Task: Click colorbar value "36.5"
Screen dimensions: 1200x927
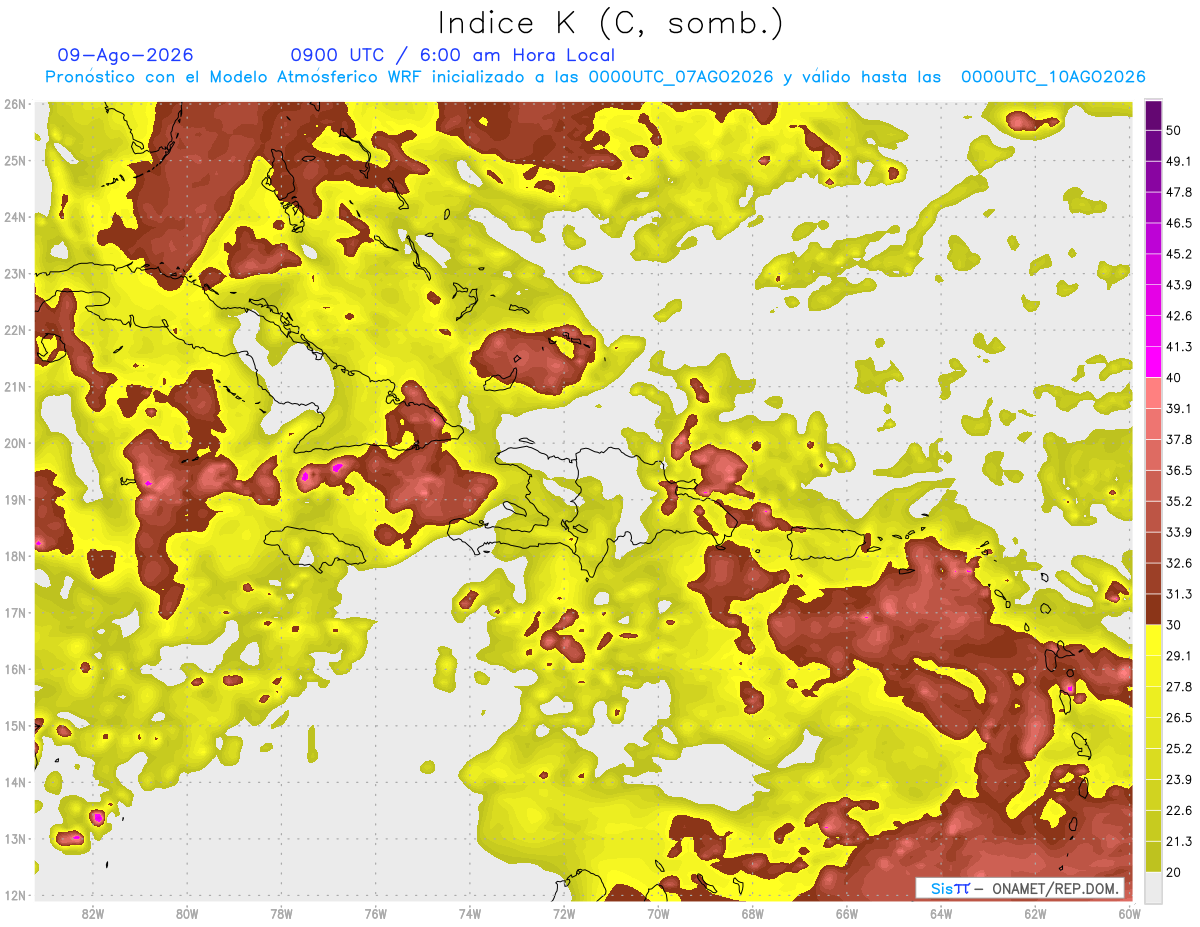Action: [x=1179, y=470]
